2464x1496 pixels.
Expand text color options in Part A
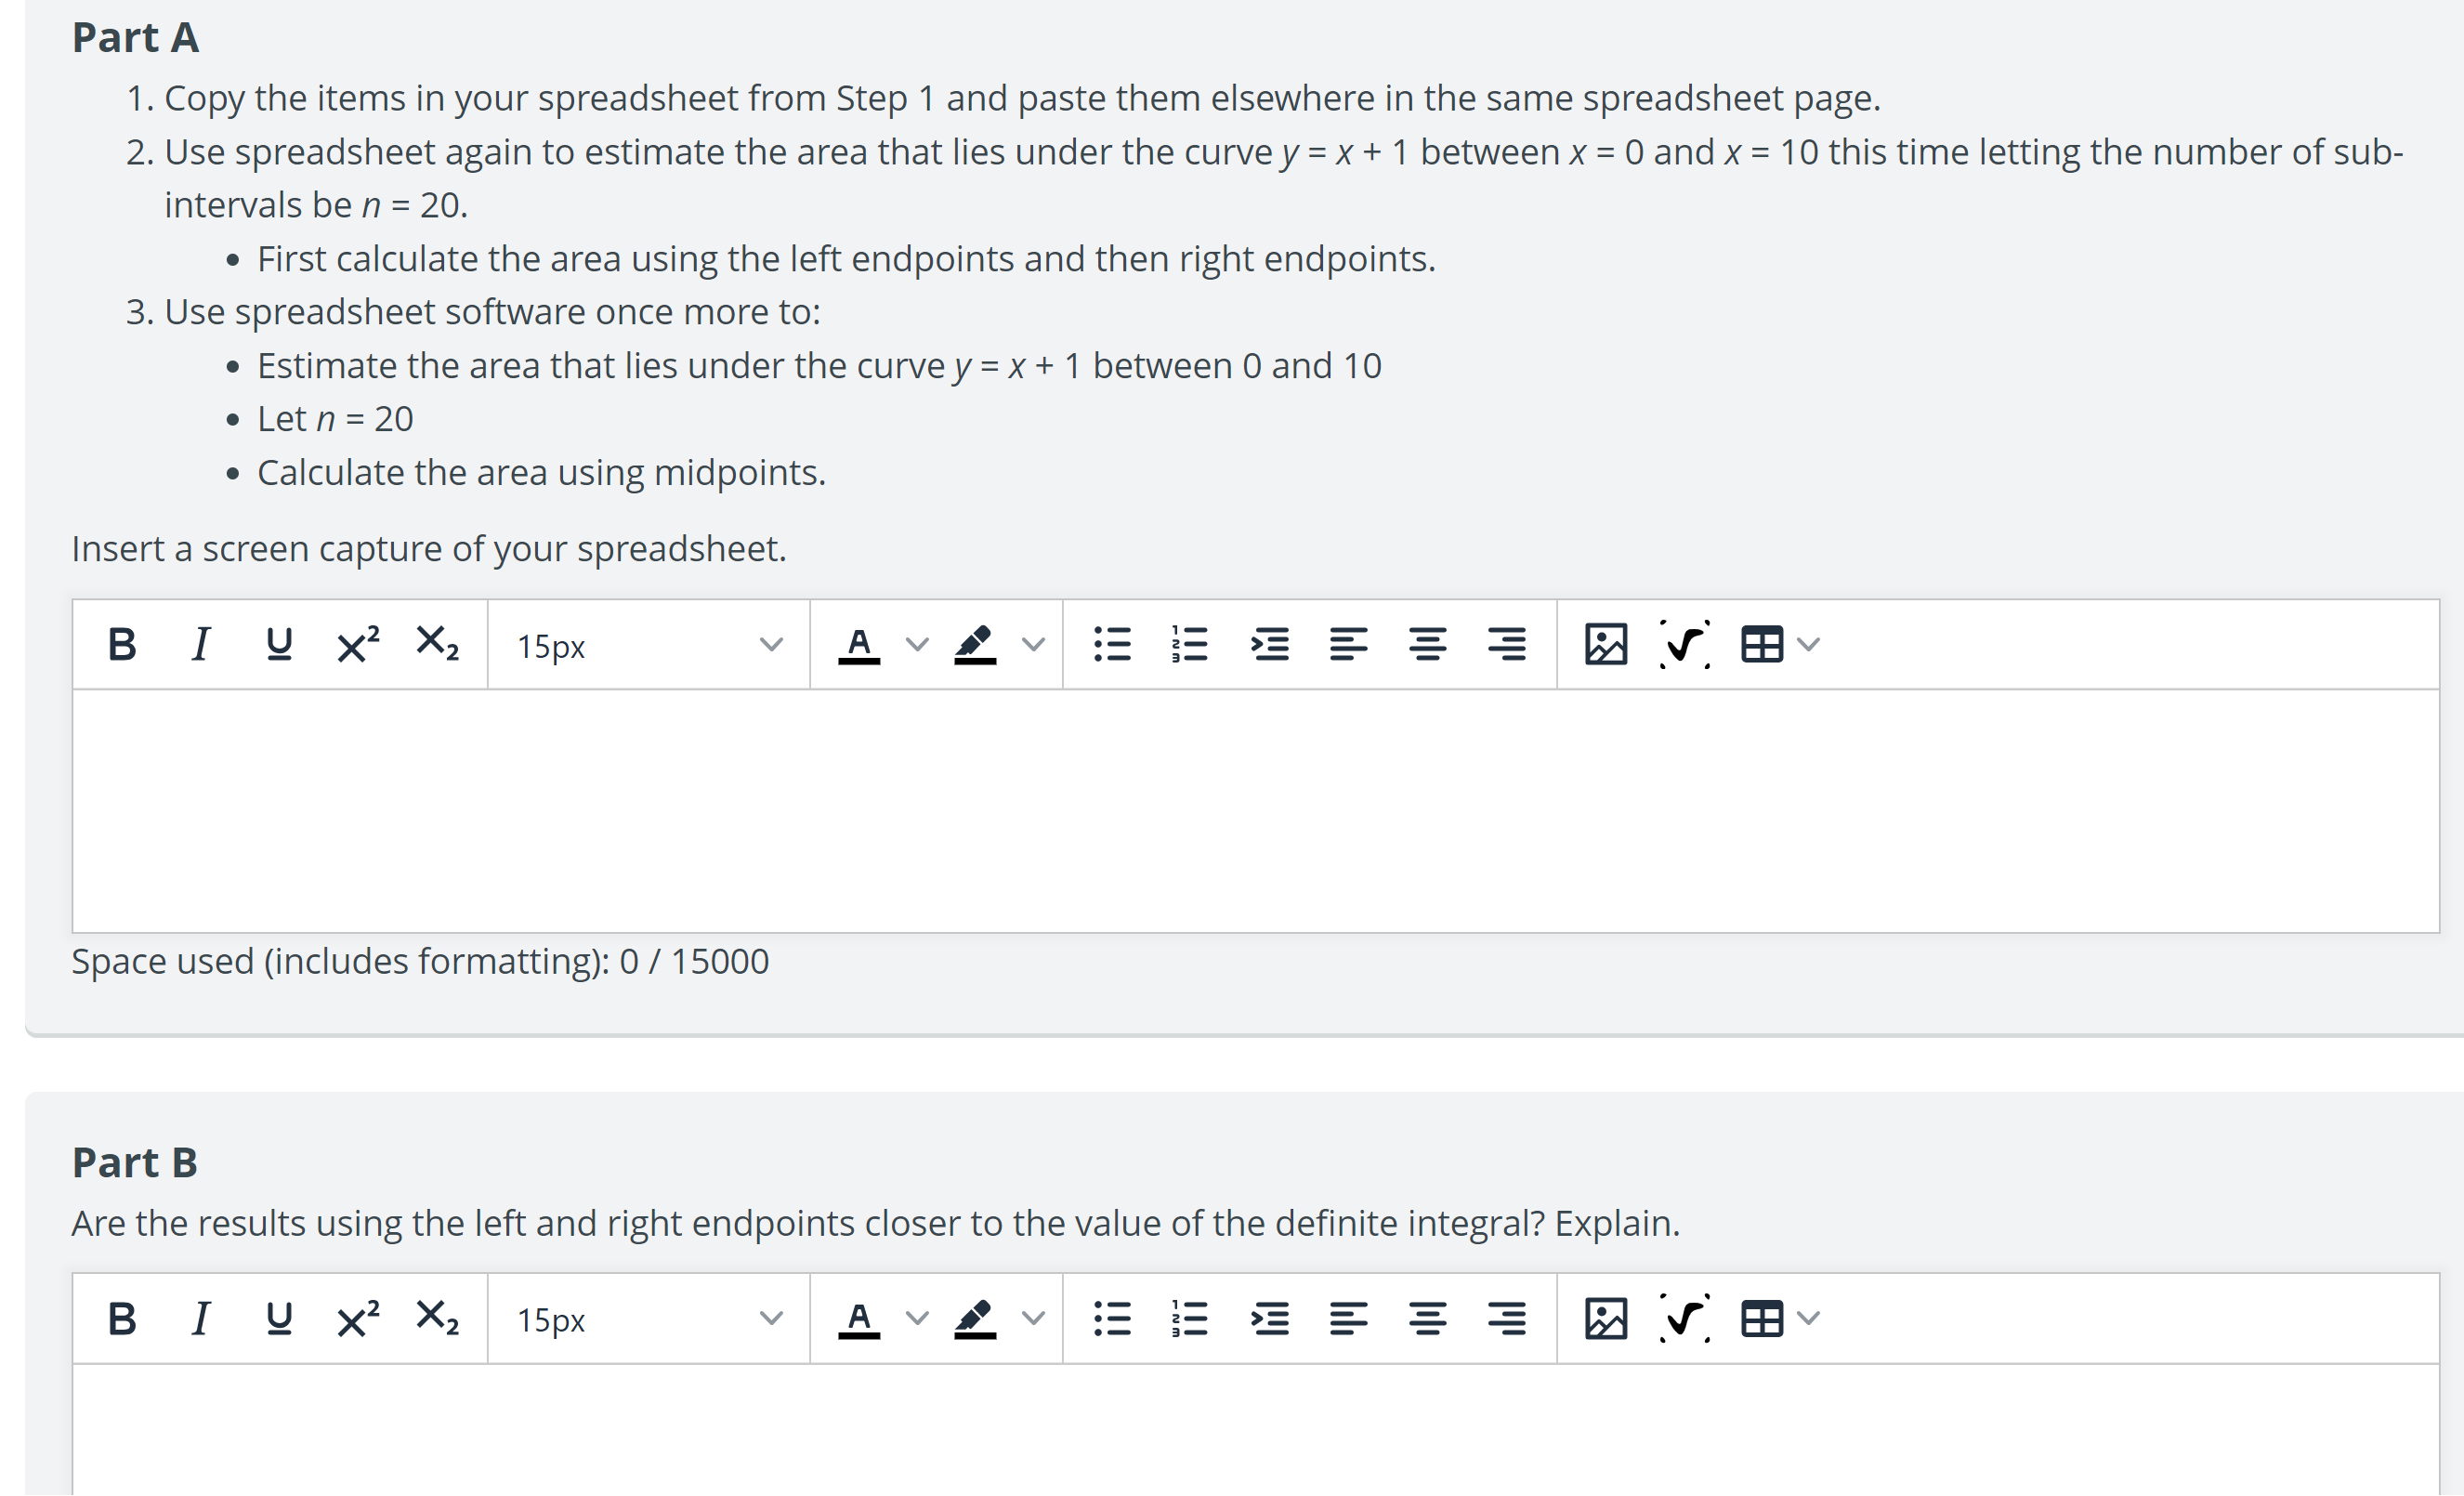[x=917, y=645]
